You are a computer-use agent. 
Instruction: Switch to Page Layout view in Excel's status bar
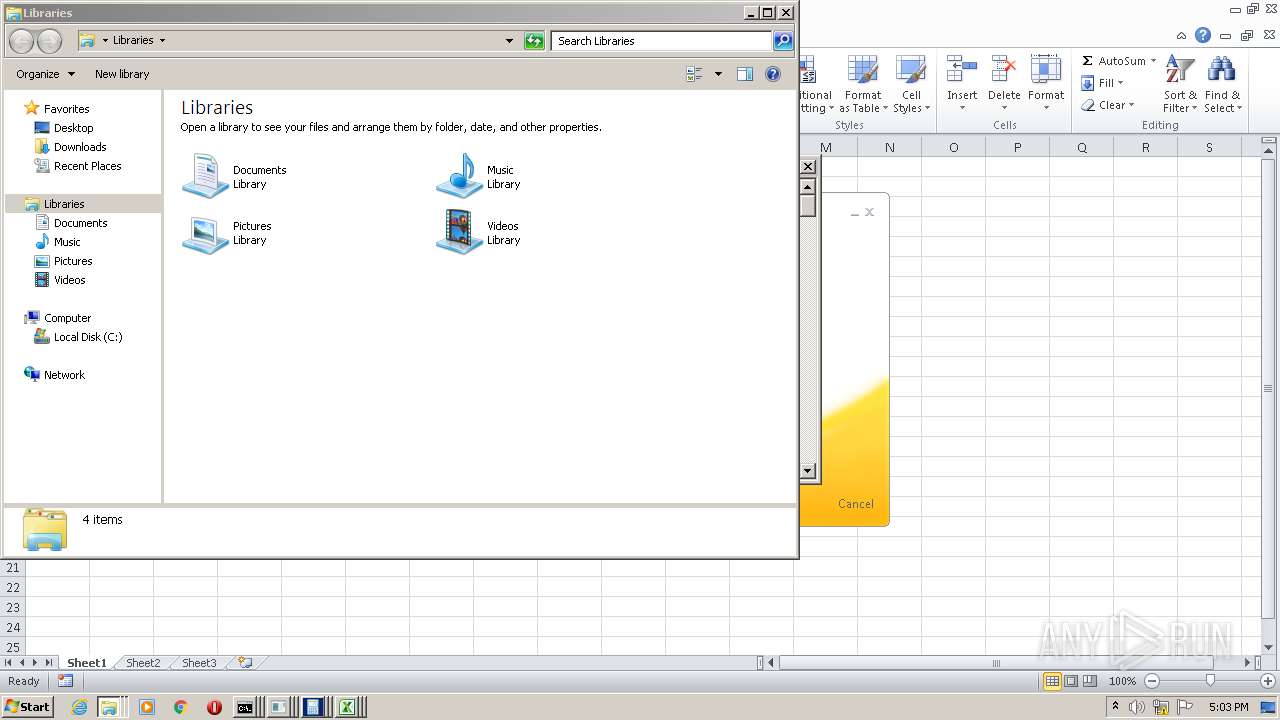pos(1071,681)
